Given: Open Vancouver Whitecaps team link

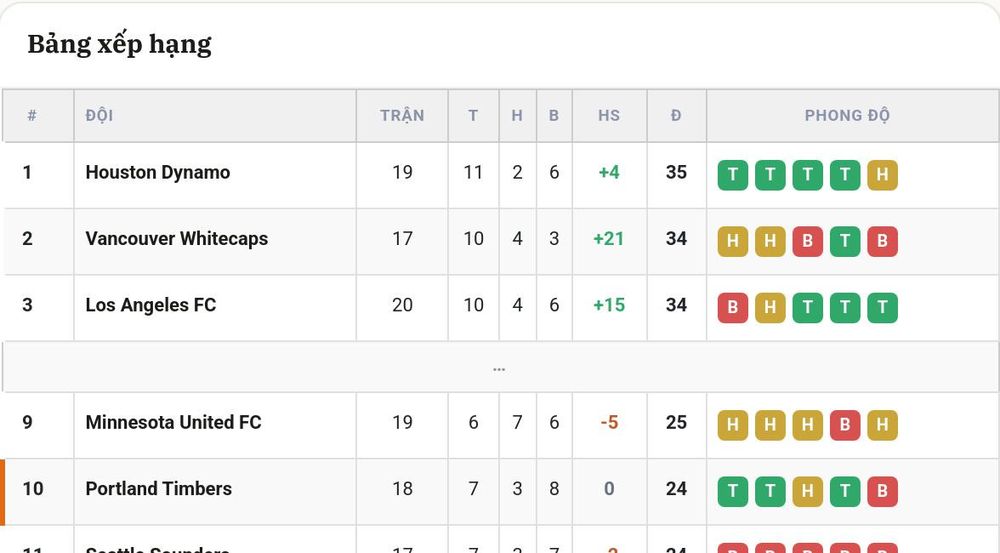Looking at the screenshot, I should [177, 239].
